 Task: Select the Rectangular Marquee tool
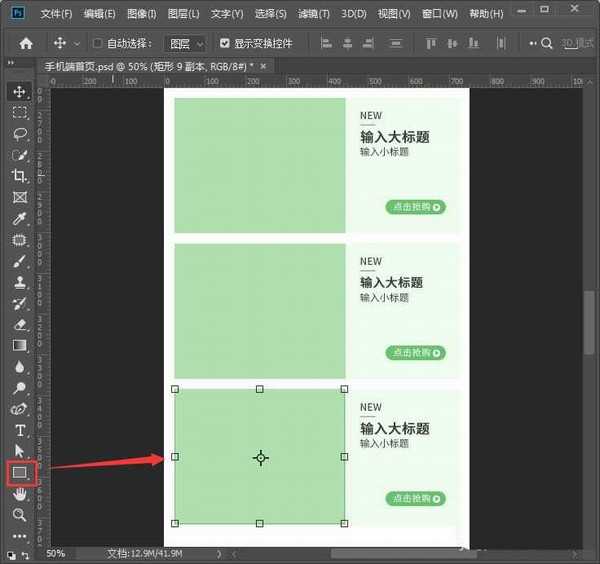pyautogui.click(x=20, y=112)
